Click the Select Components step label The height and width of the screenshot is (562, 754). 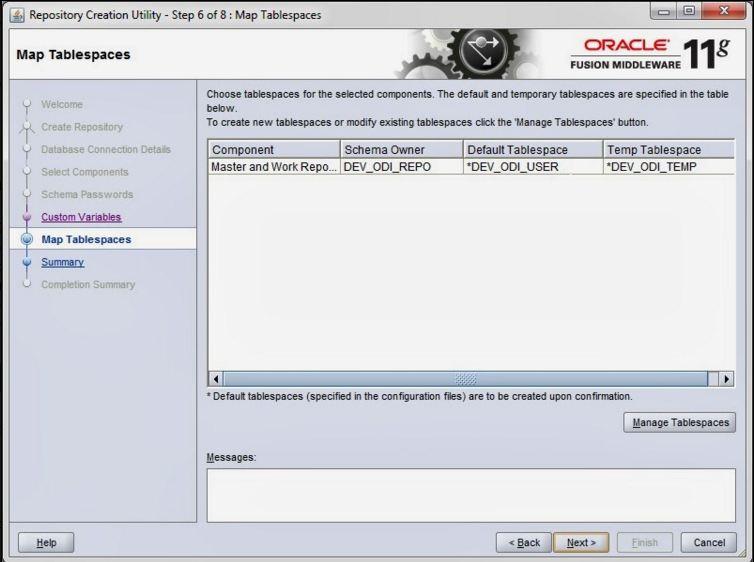[85, 172]
